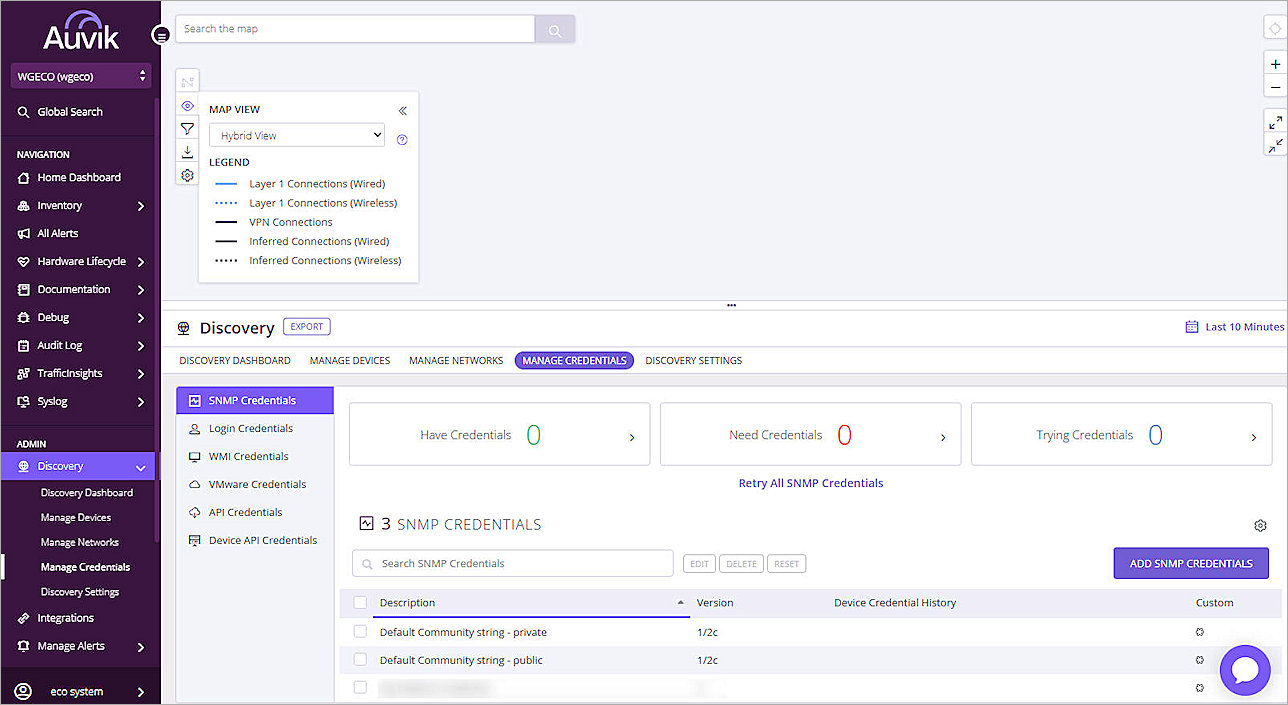Click the Search SNMP Credentials field
This screenshot has width=1288, height=705.
pyautogui.click(x=512, y=563)
